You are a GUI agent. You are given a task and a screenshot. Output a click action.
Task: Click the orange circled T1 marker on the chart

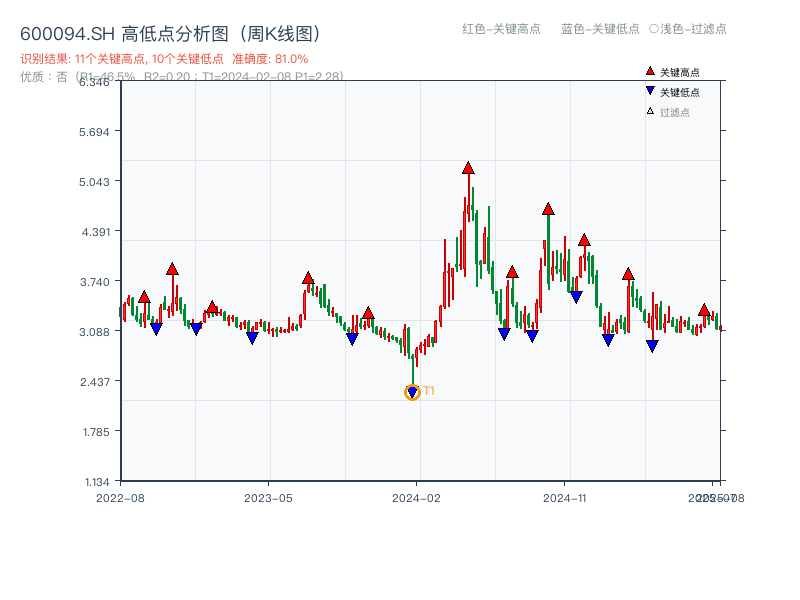pos(411,392)
